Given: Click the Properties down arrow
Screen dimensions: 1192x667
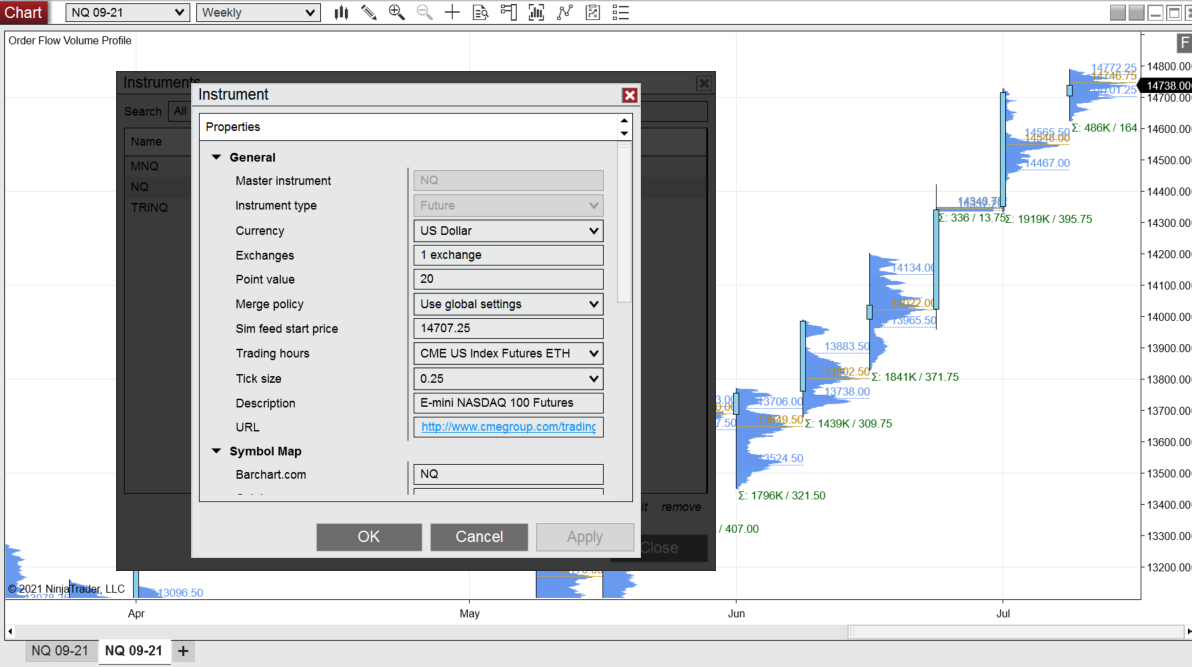Looking at the screenshot, I should 624,133.
